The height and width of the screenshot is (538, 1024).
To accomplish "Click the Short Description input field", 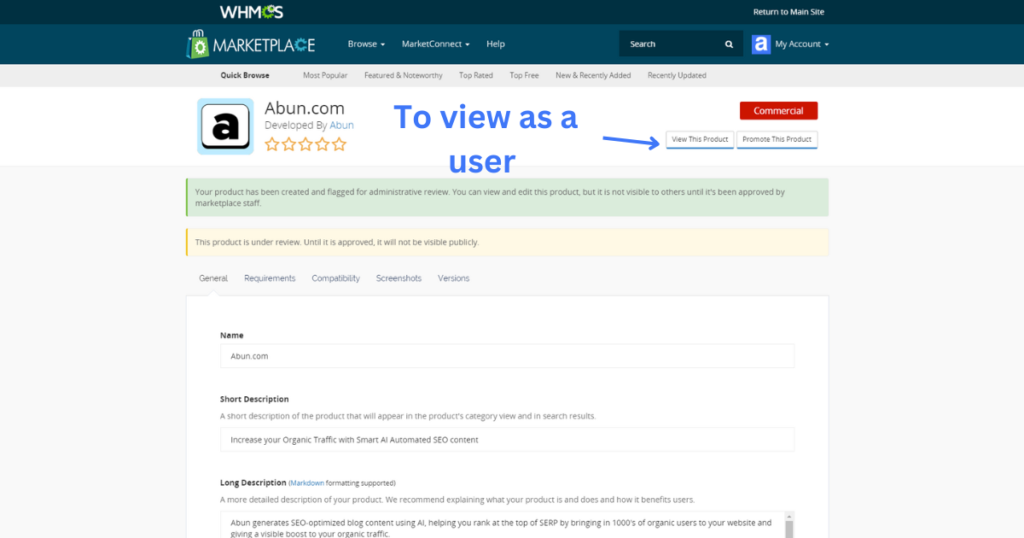I will click(x=507, y=439).
